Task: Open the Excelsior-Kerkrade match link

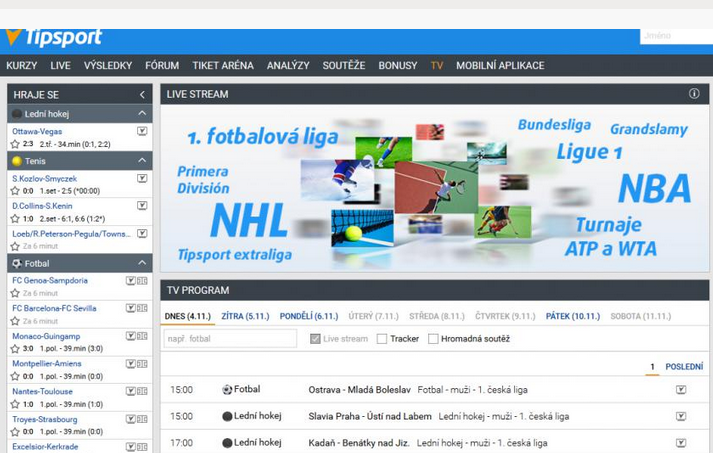Action: tap(45, 447)
